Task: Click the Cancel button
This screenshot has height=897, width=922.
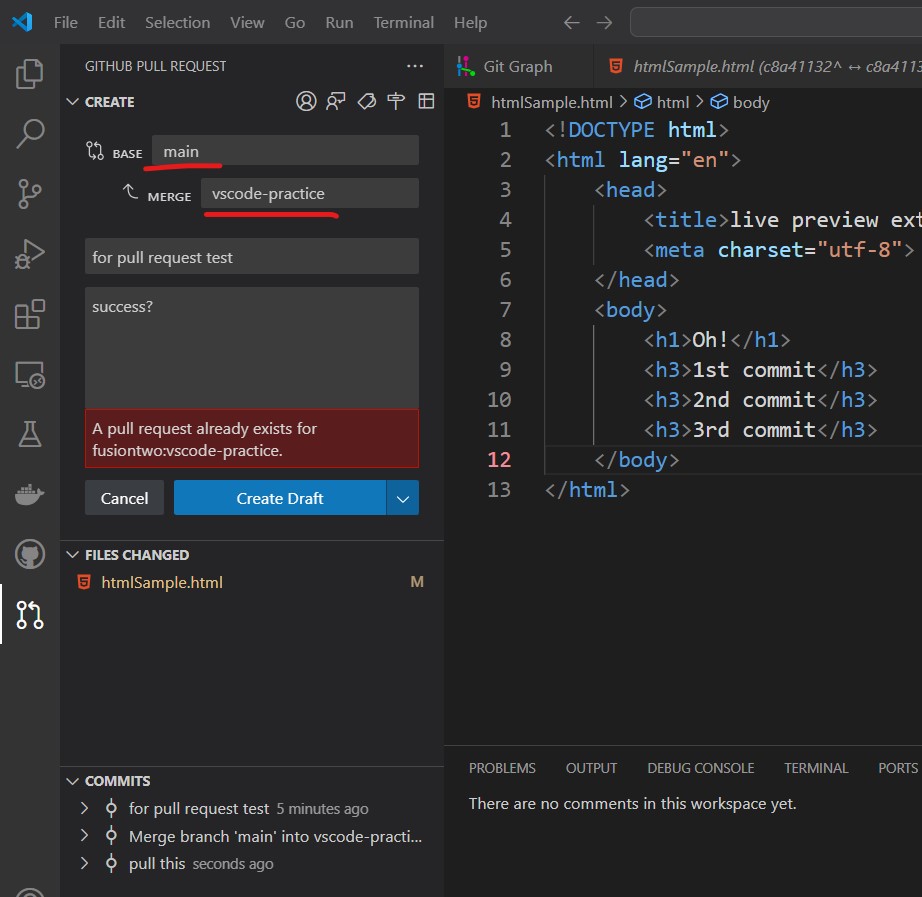Action: click(x=124, y=498)
